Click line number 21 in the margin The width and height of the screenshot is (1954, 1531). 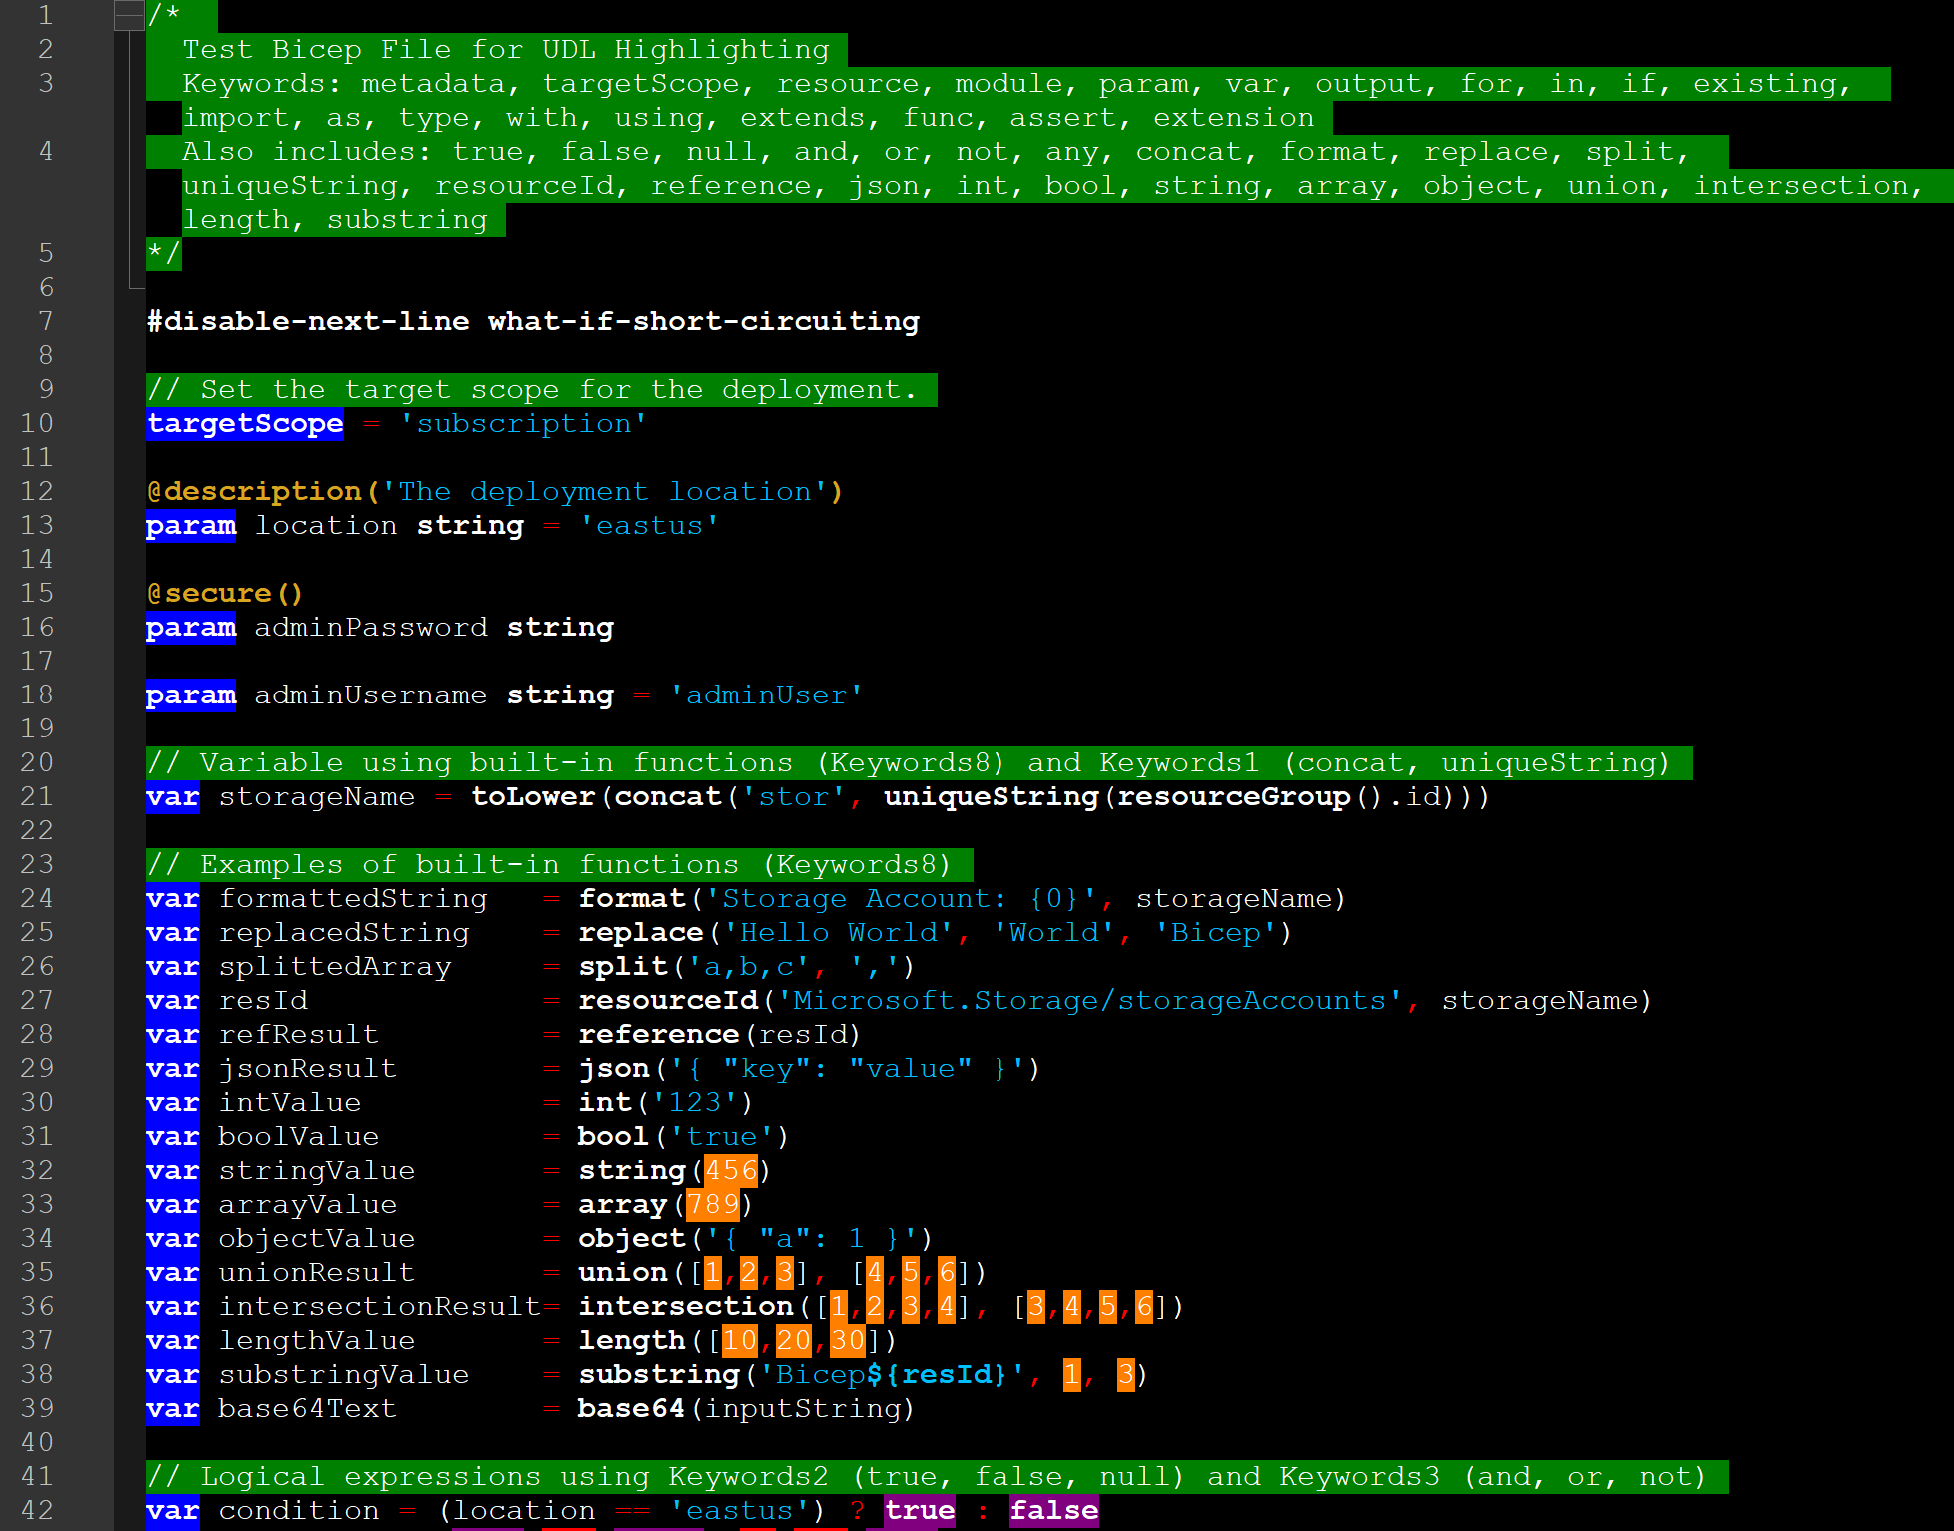(37, 797)
